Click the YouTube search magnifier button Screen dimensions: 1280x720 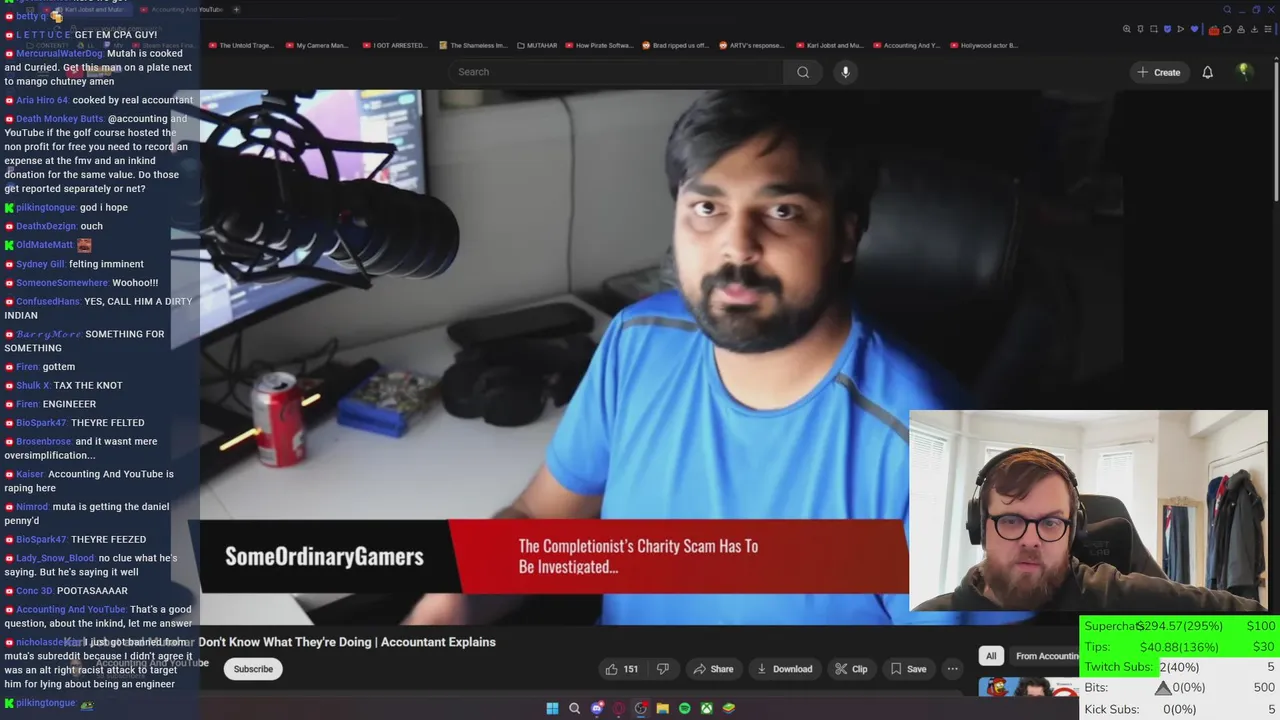pyautogui.click(x=803, y=72)
